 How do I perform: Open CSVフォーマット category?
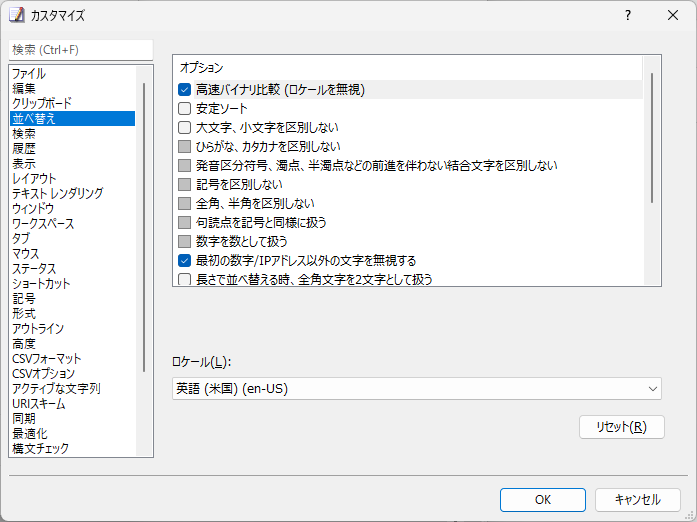[72, 359]
